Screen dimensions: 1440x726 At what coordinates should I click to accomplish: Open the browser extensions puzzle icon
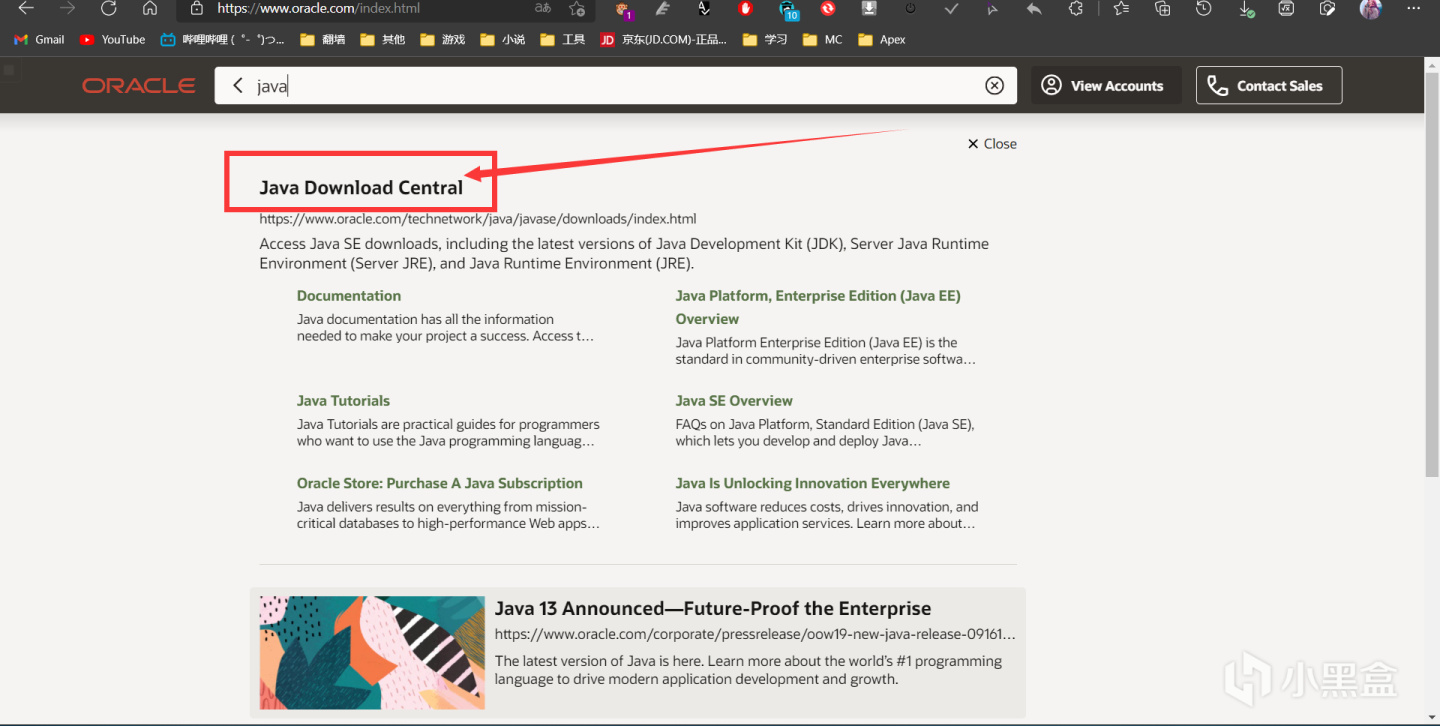[1076, 9]
